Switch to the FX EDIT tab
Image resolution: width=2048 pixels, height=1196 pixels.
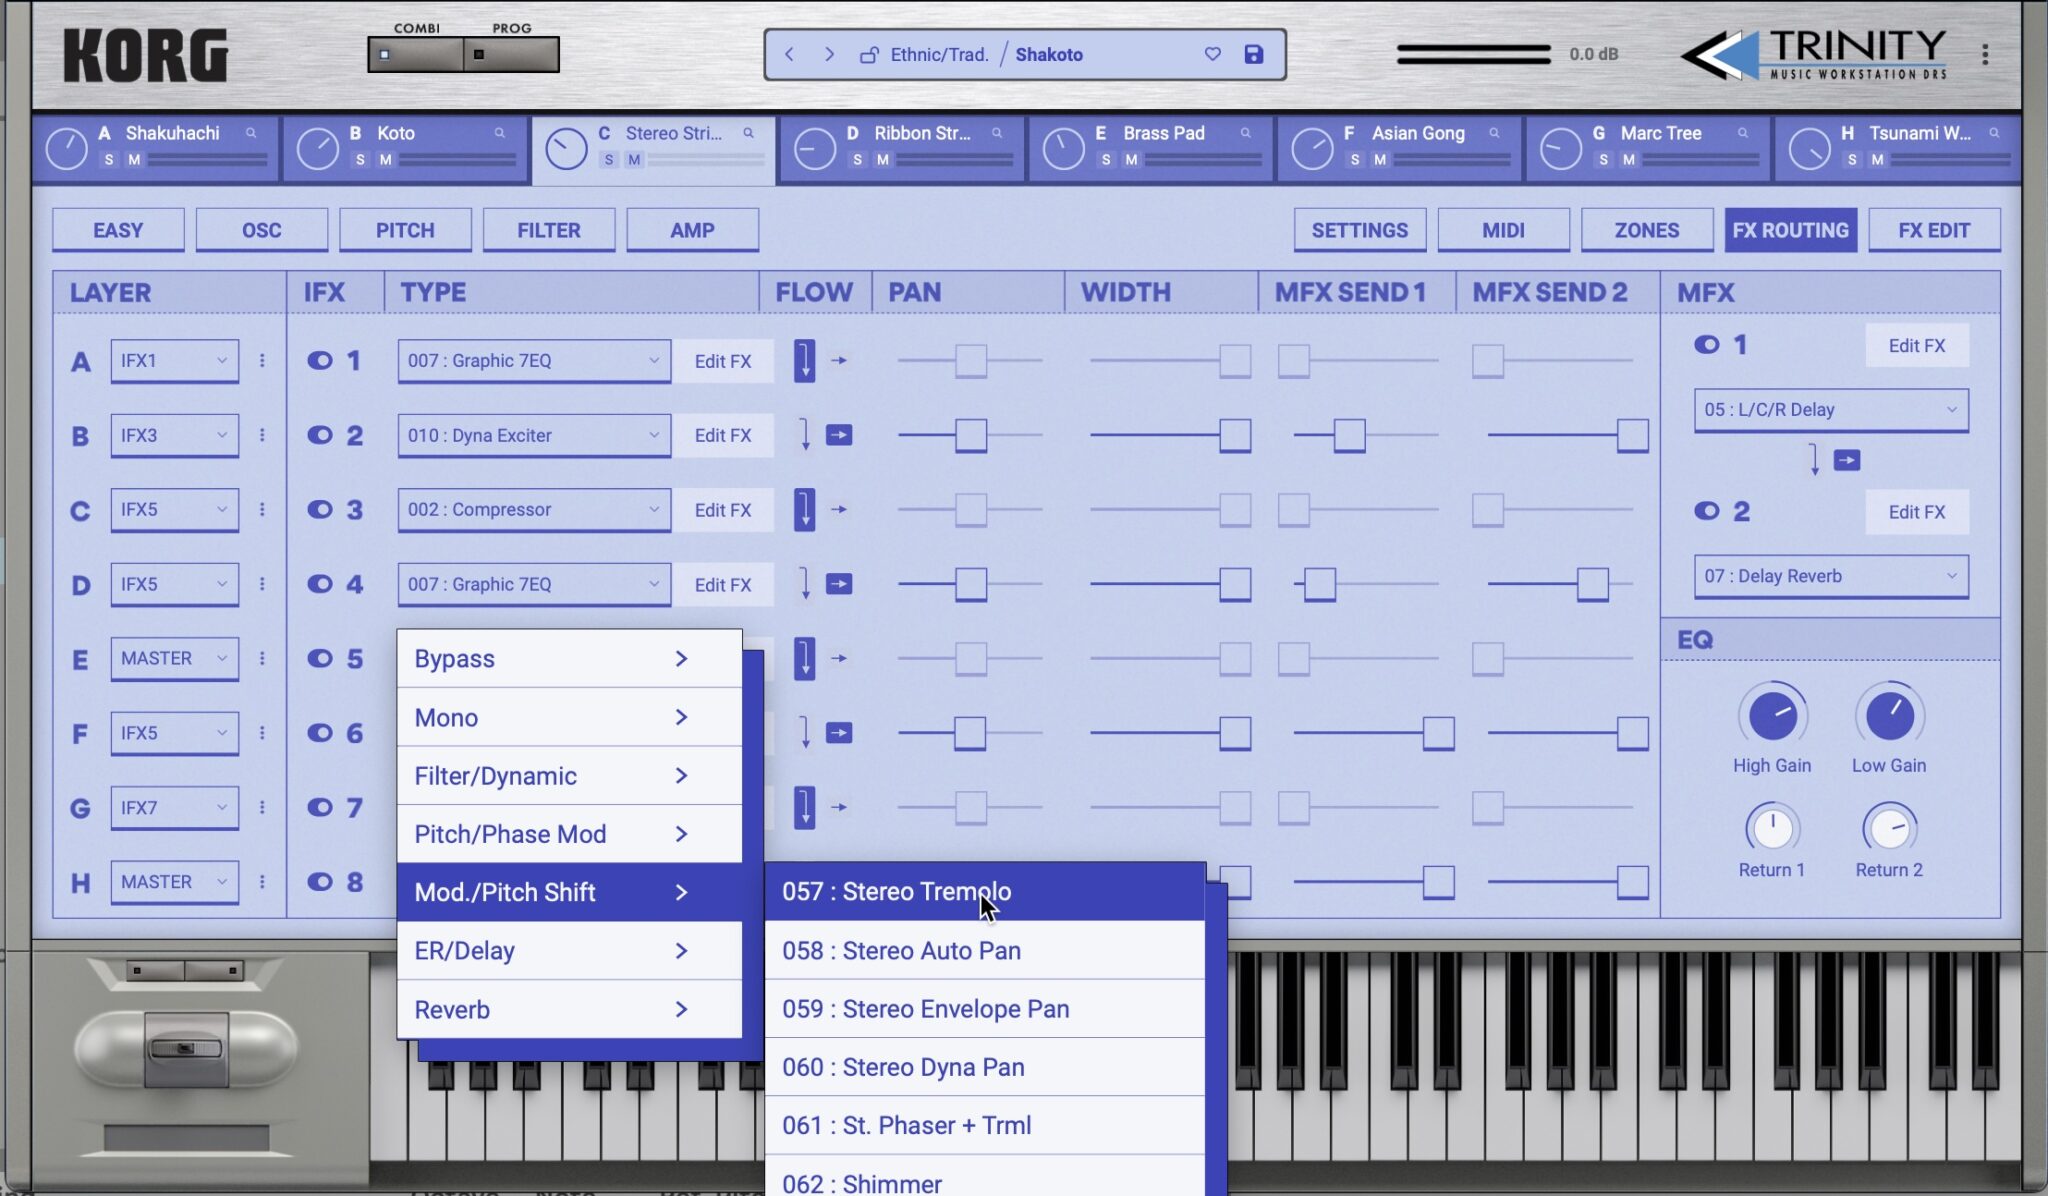(1933, 229)
